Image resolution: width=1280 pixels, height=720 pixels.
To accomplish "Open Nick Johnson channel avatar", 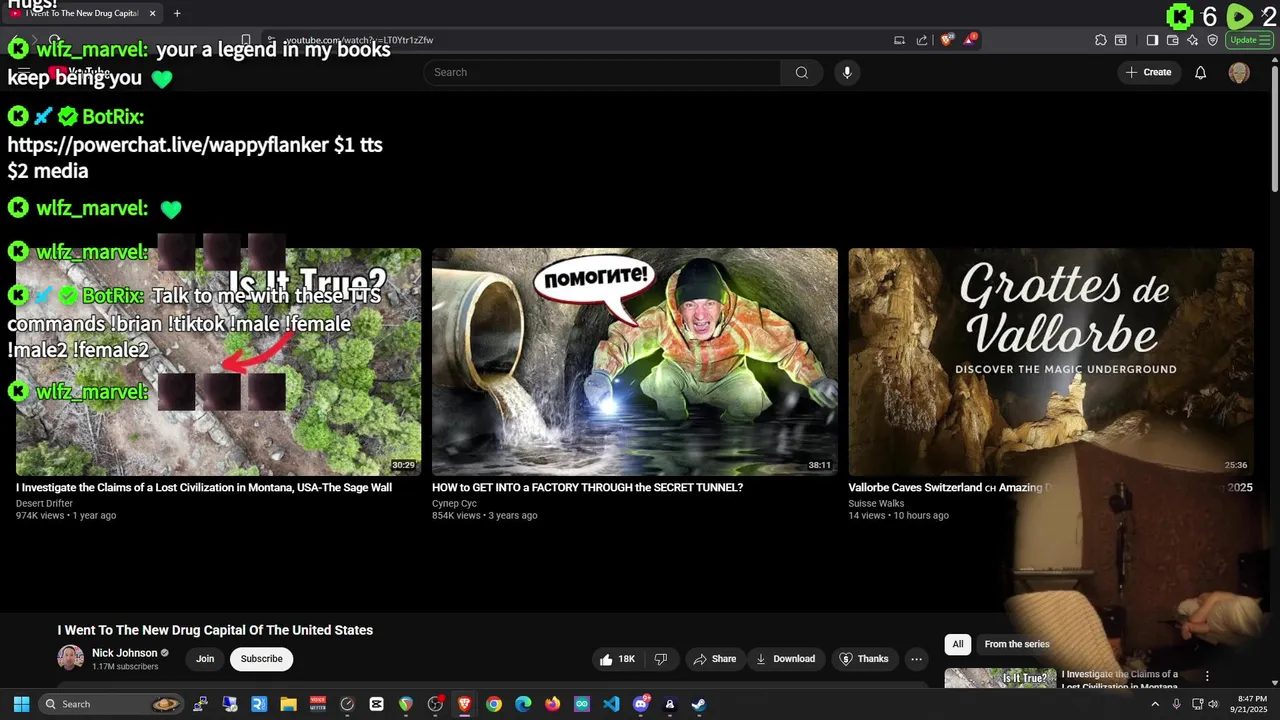I will tap(71, 658).
